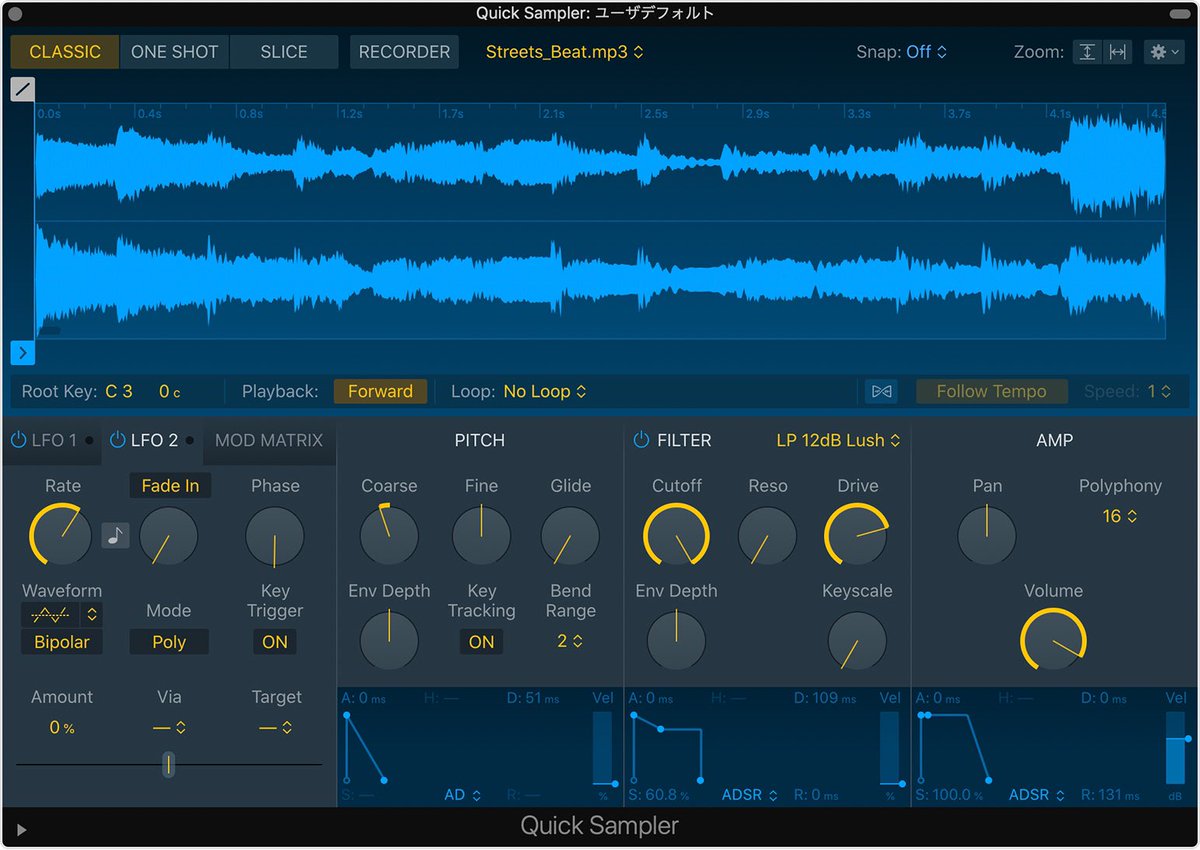
Task: Toggle Pitch Key Tracking ON button
Action: [x=482, y=642]
